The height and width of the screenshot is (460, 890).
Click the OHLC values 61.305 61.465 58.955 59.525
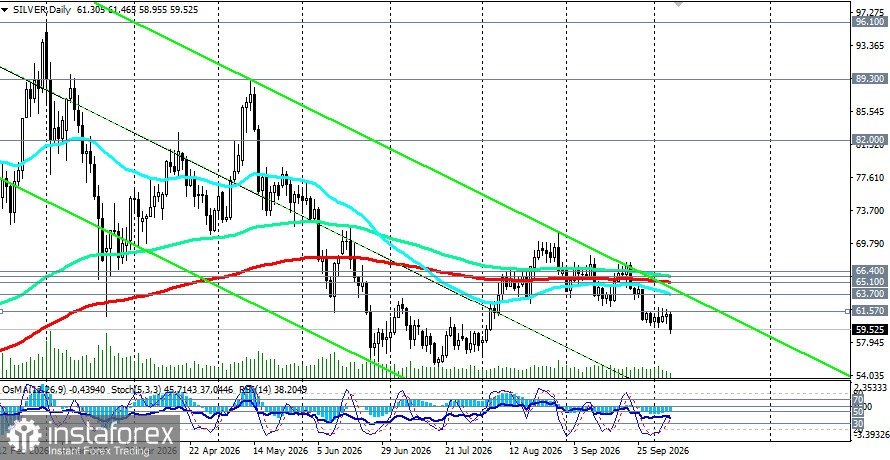135,10
